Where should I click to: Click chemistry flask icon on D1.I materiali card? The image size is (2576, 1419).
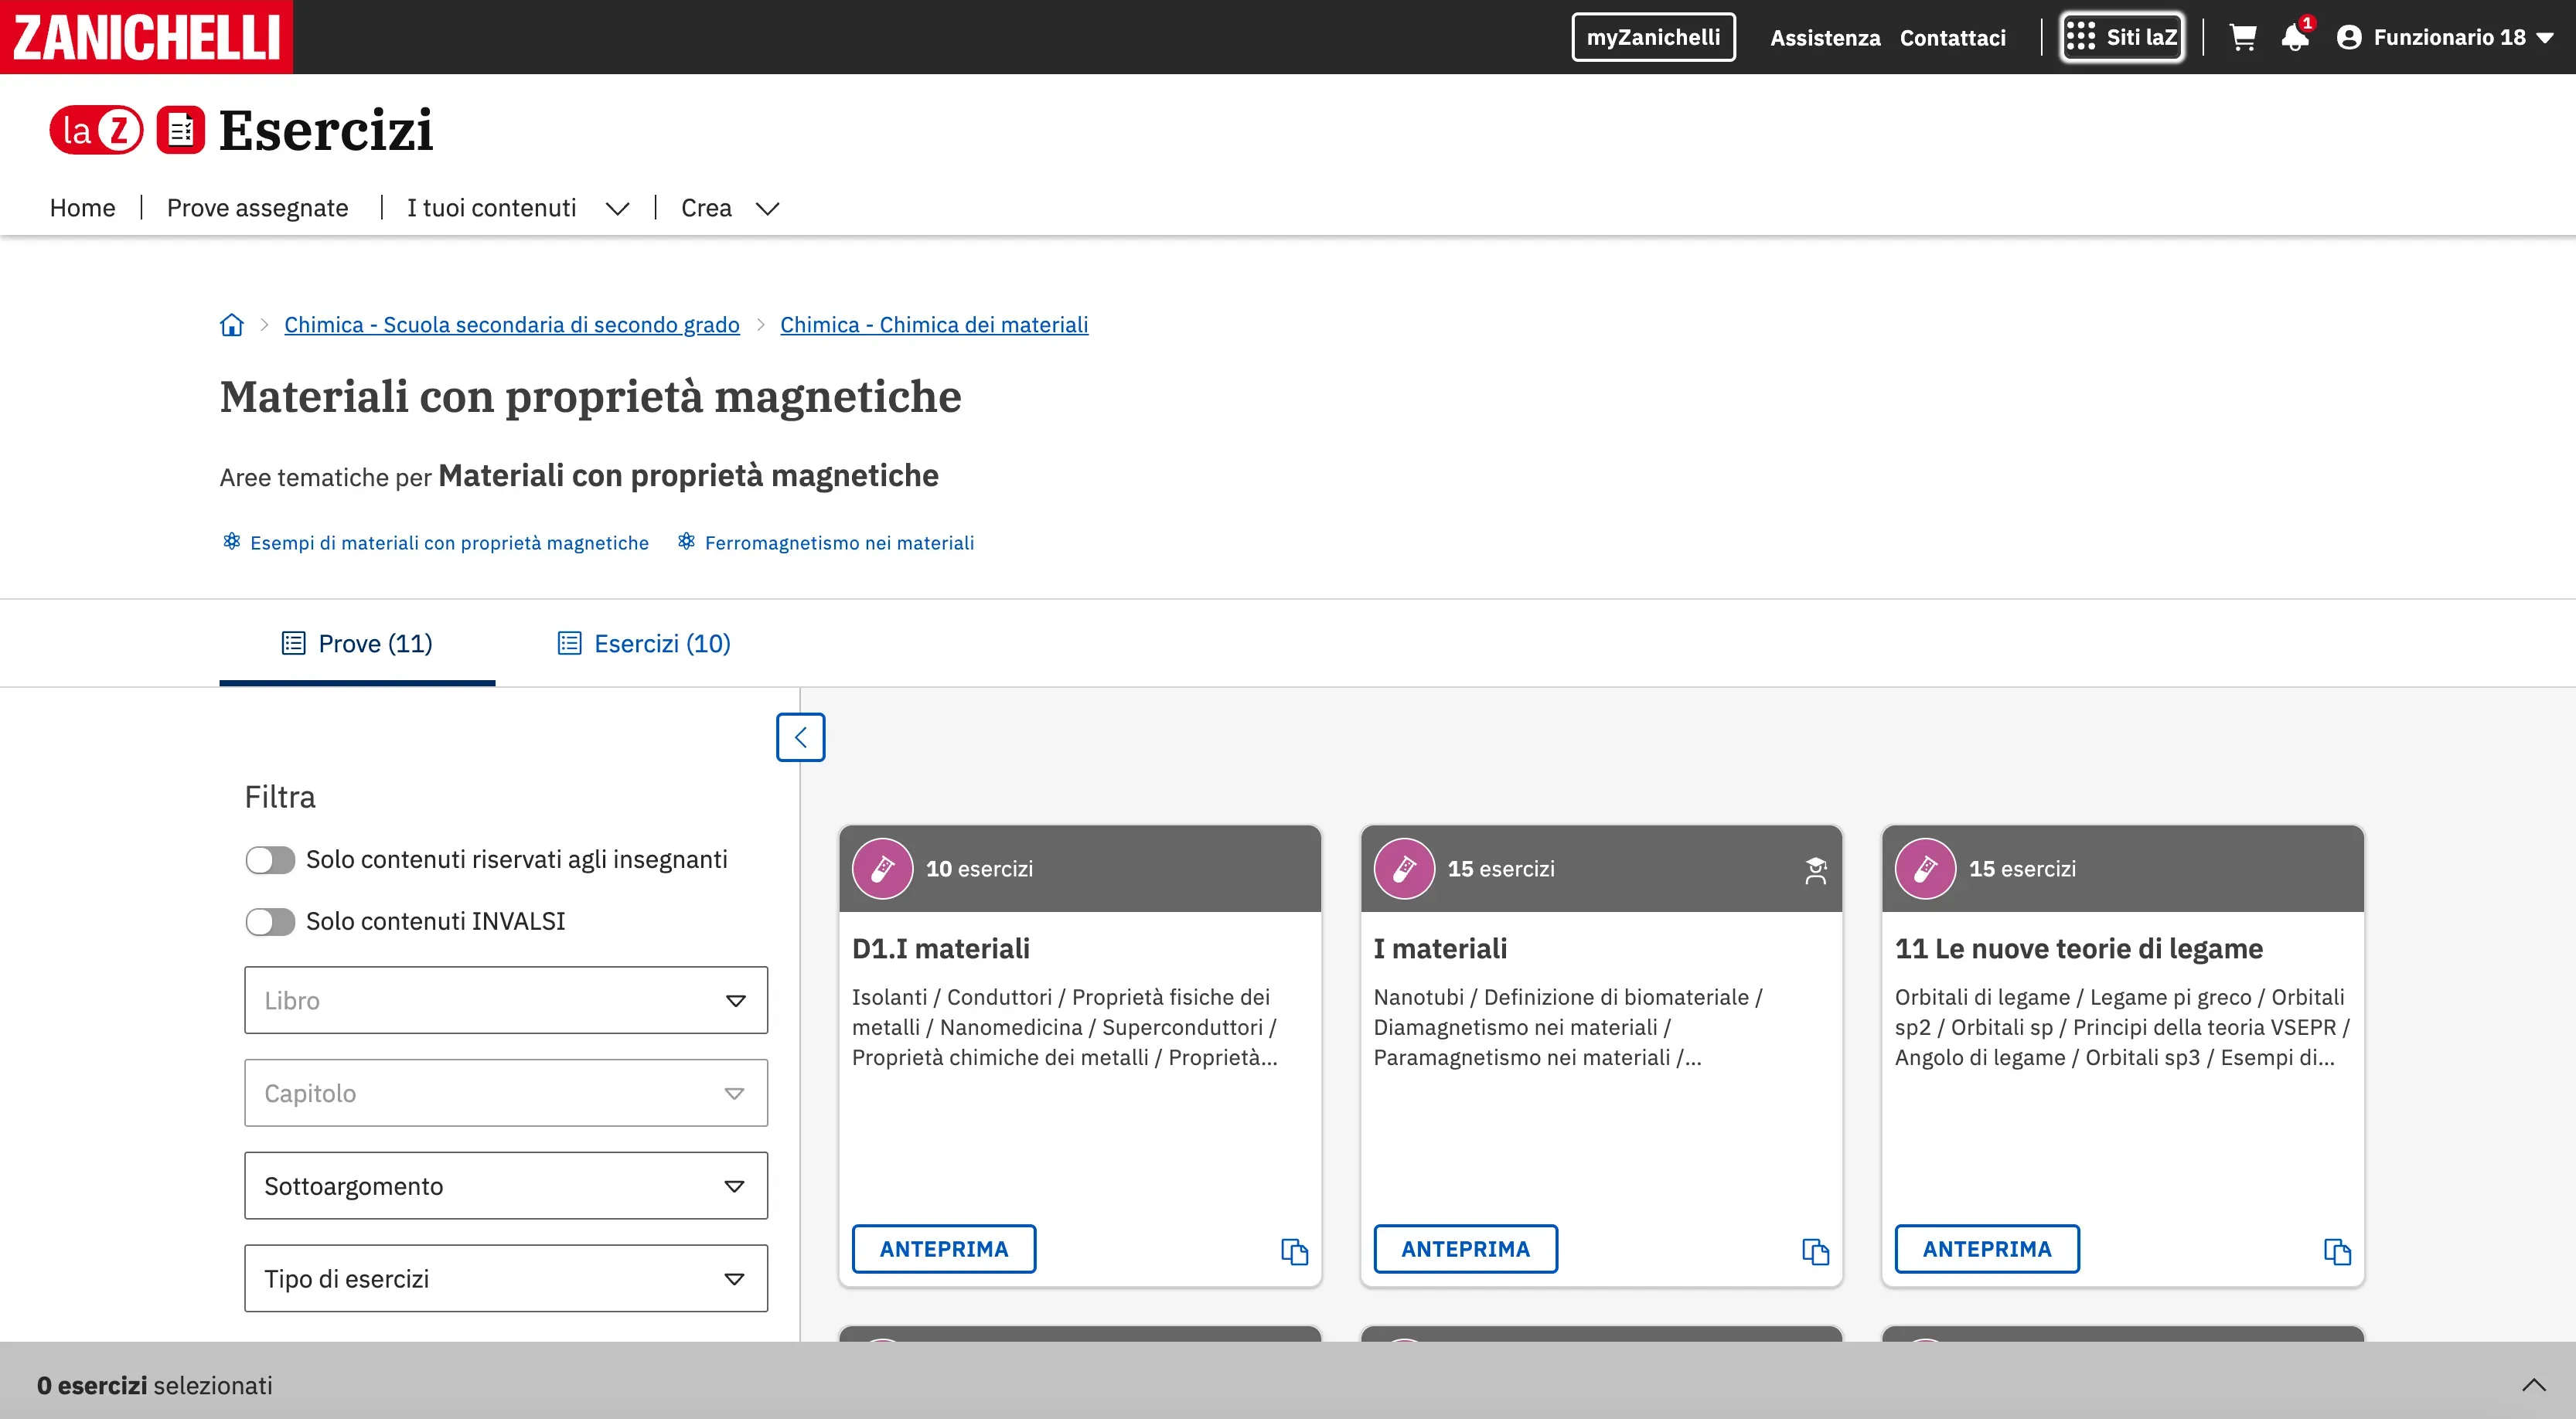pyautogui.click(x=882, y=868)
